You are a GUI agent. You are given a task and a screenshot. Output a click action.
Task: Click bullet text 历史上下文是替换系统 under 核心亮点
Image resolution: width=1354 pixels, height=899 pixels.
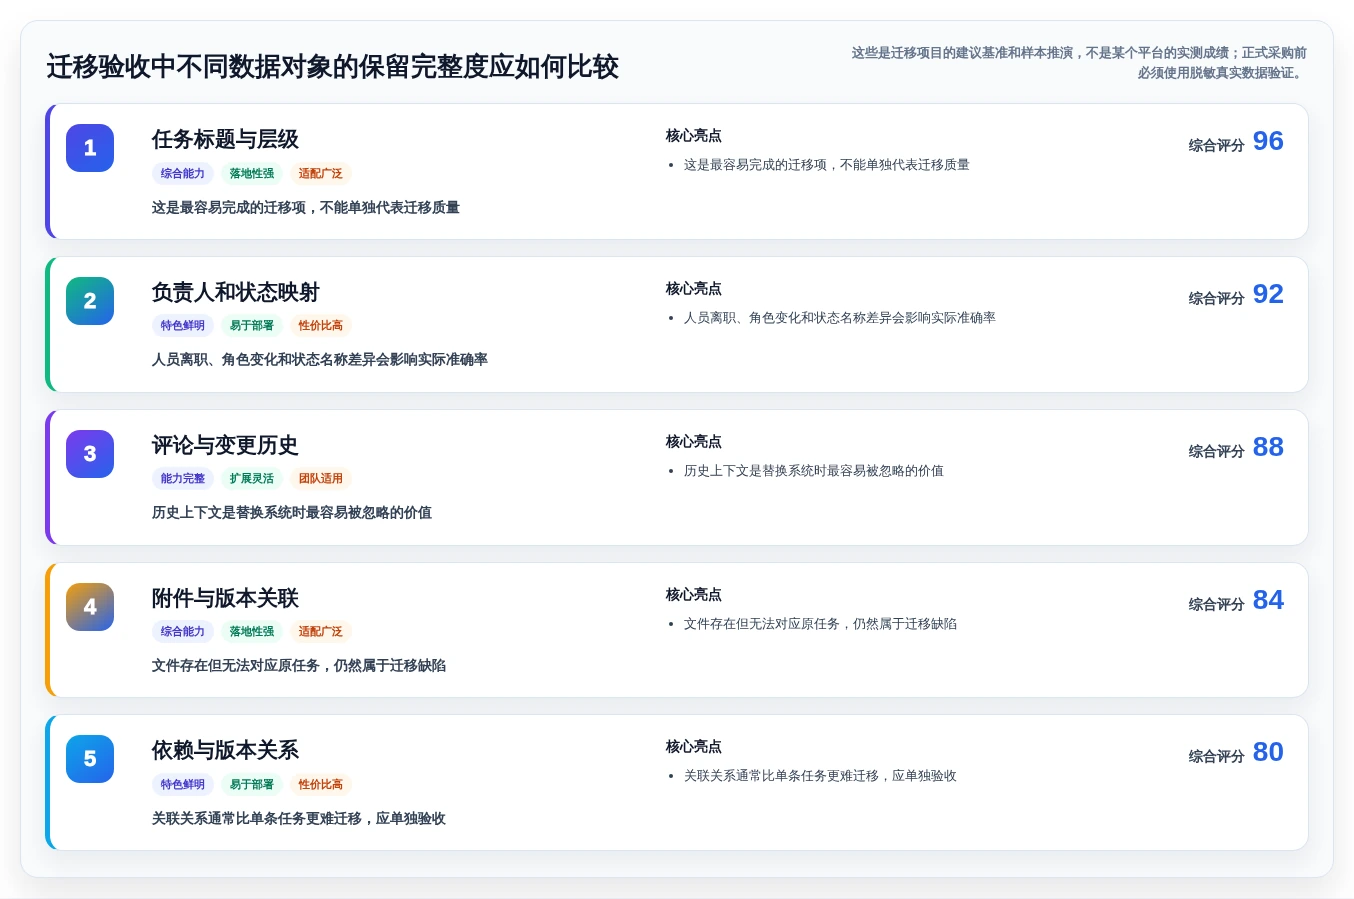(814, 471)
